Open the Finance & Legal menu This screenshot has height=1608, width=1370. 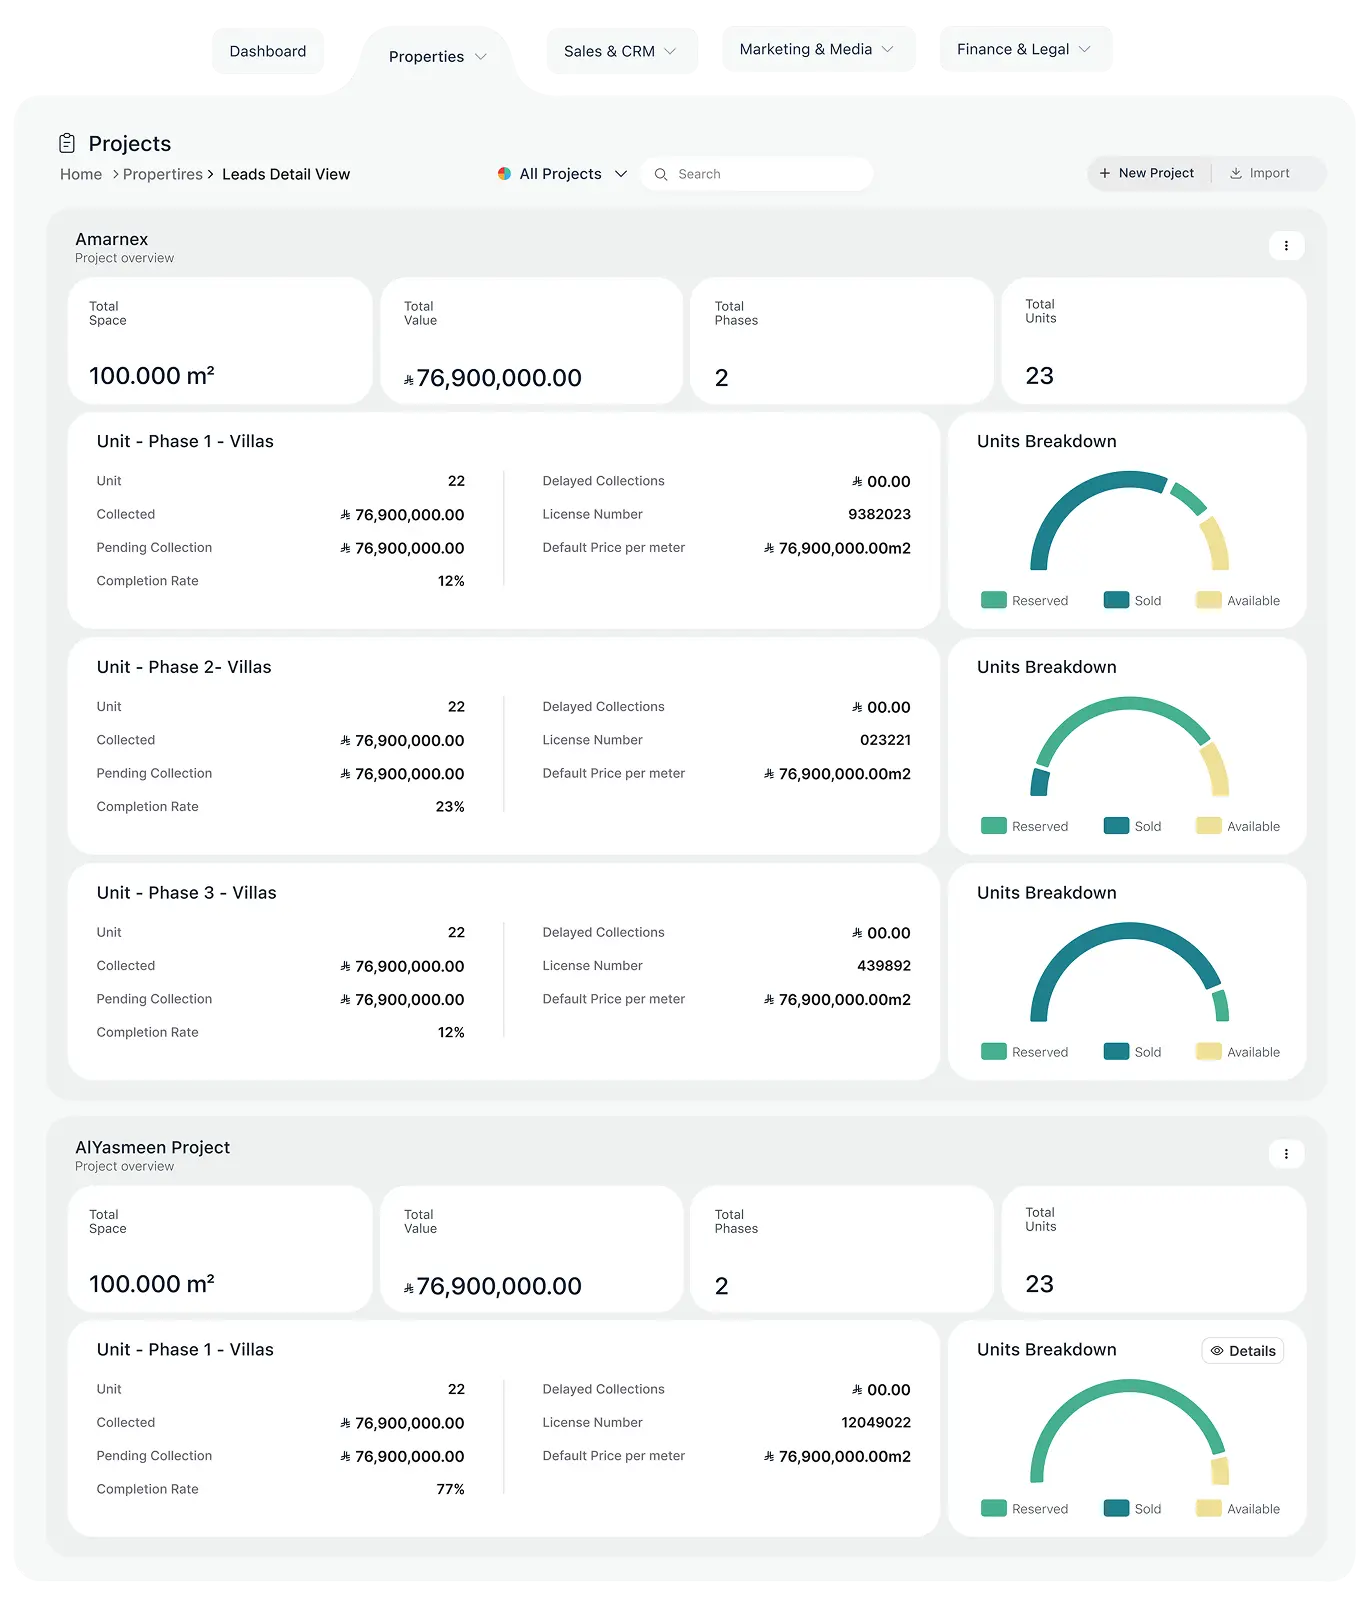point(1025,49)
